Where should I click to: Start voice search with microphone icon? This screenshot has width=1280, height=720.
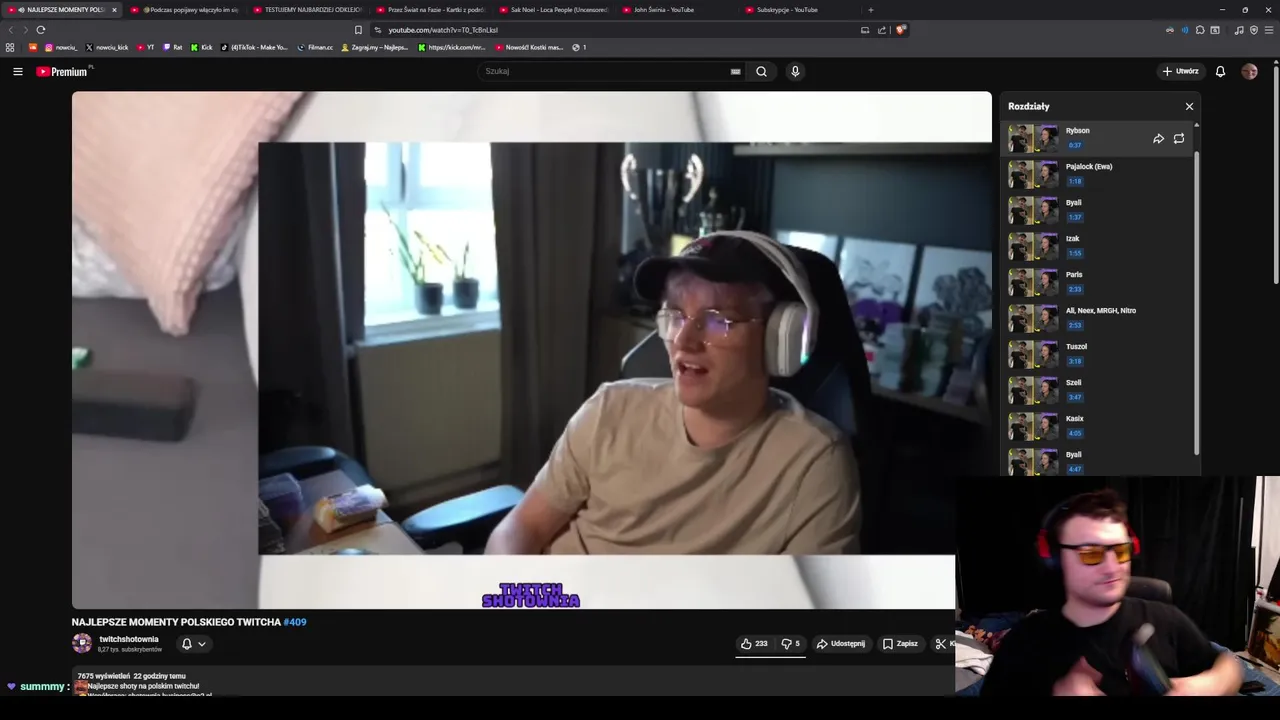pyautogui.click(x=795, y=71)
